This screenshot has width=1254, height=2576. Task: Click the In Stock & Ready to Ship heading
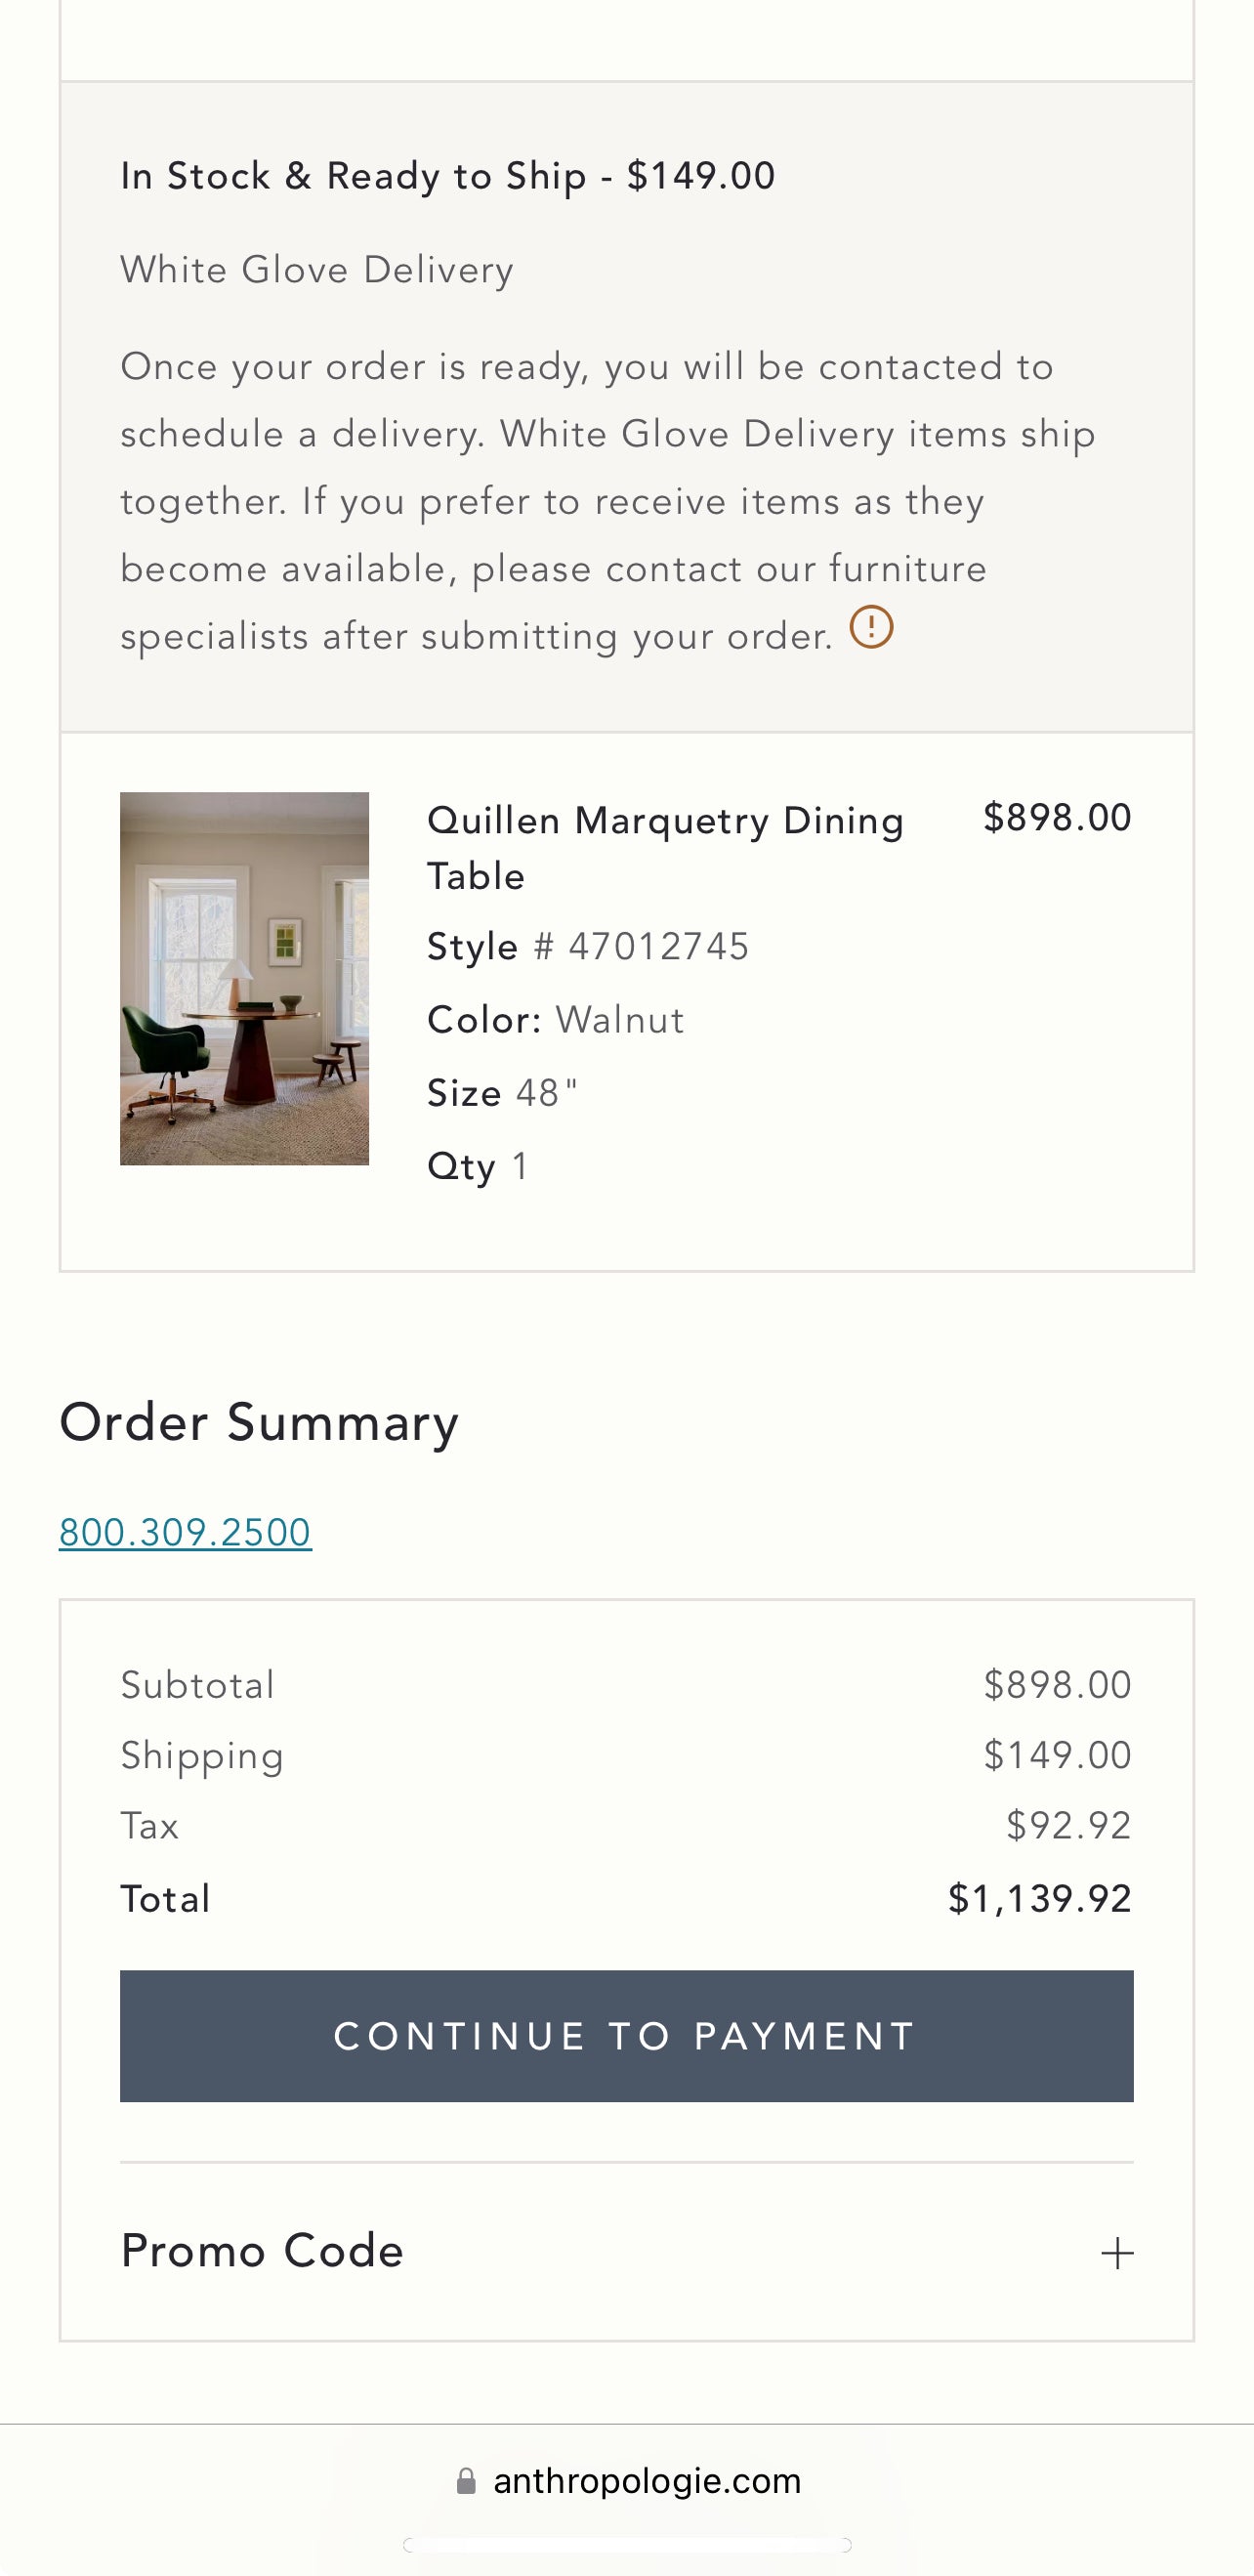[x=448, y=176]
